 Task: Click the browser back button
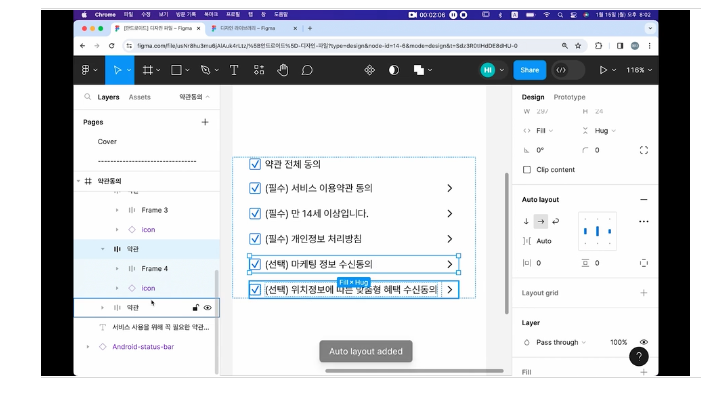coord(82,46)
